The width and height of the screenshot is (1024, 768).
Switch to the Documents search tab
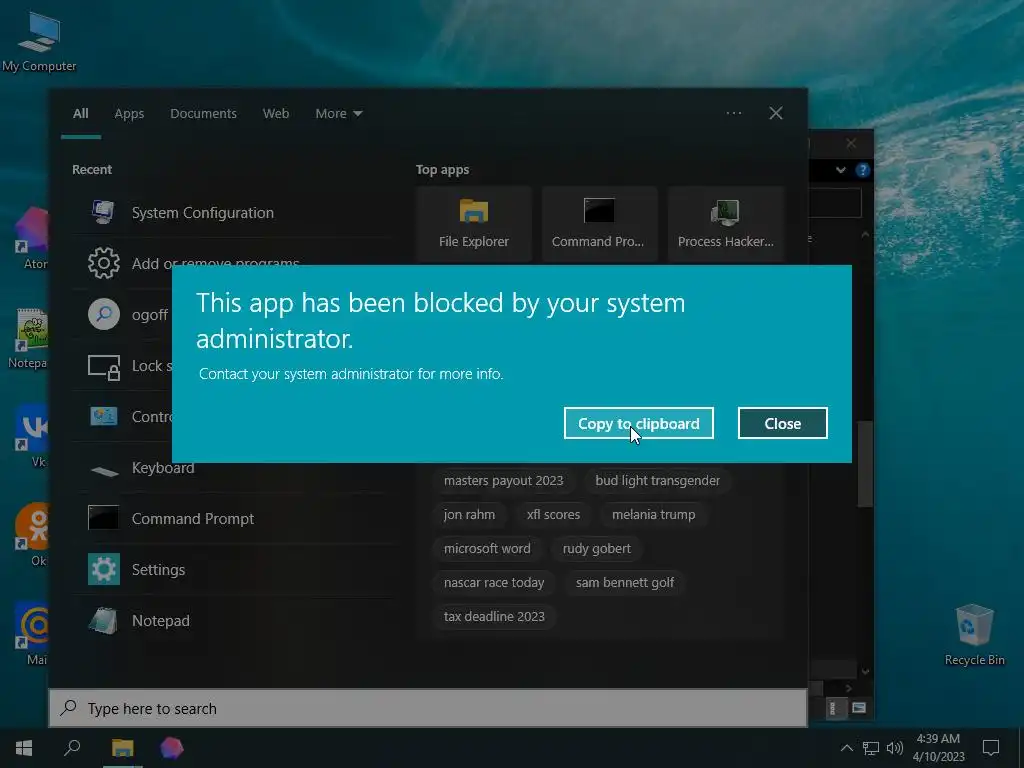203,113
